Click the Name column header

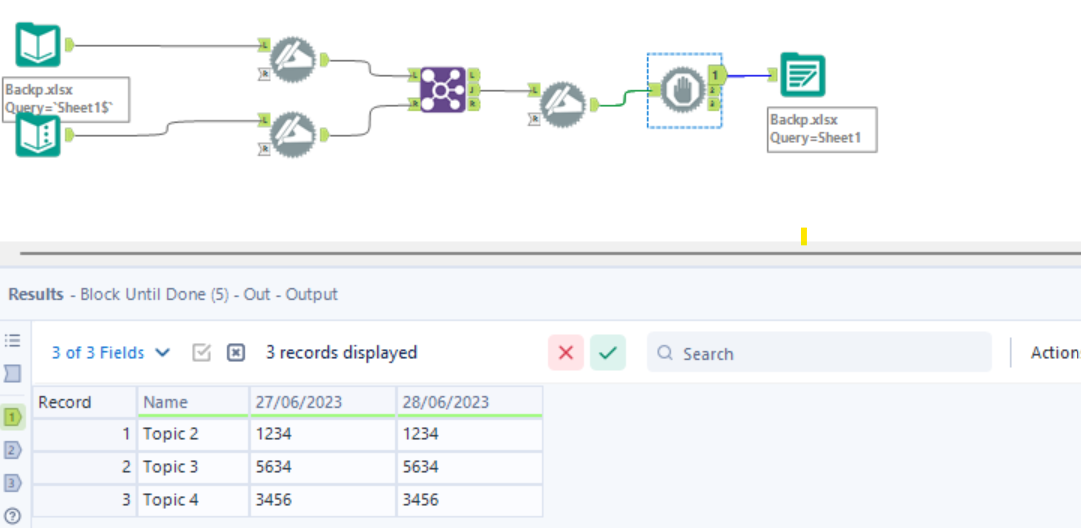(x=192, y=402)
